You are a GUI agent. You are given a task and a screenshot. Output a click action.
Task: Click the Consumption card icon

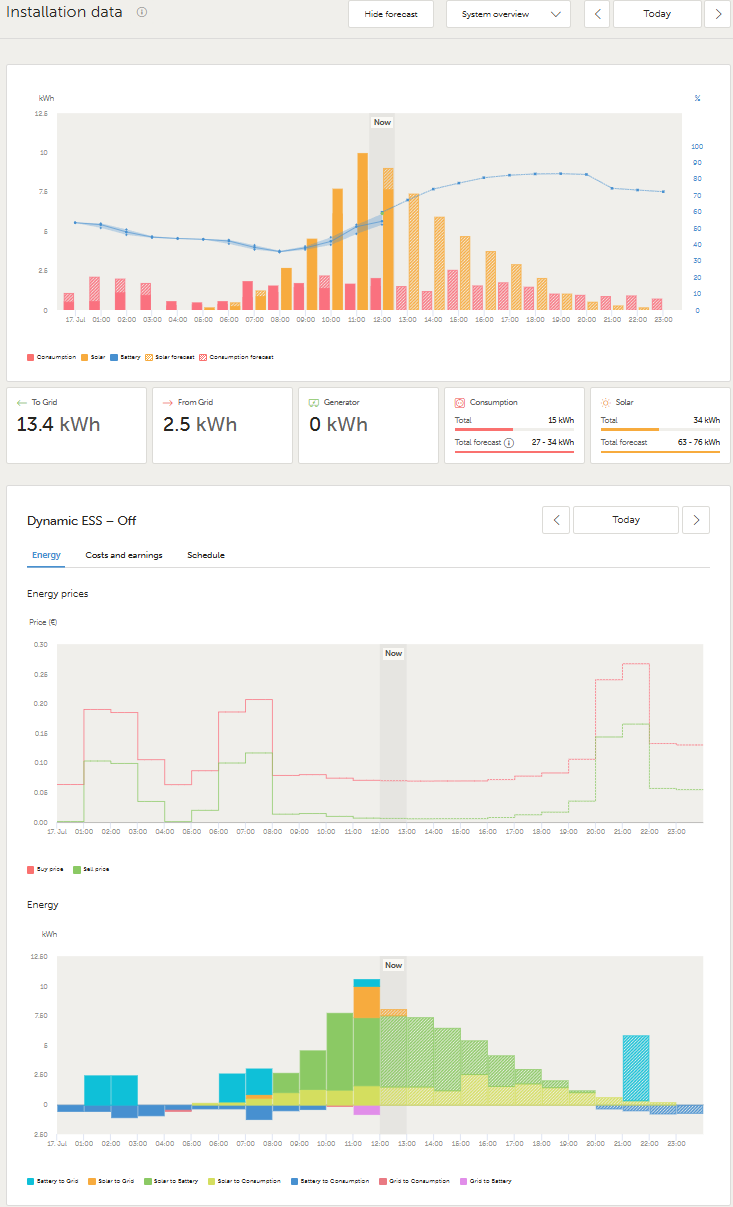pos(460,402)
